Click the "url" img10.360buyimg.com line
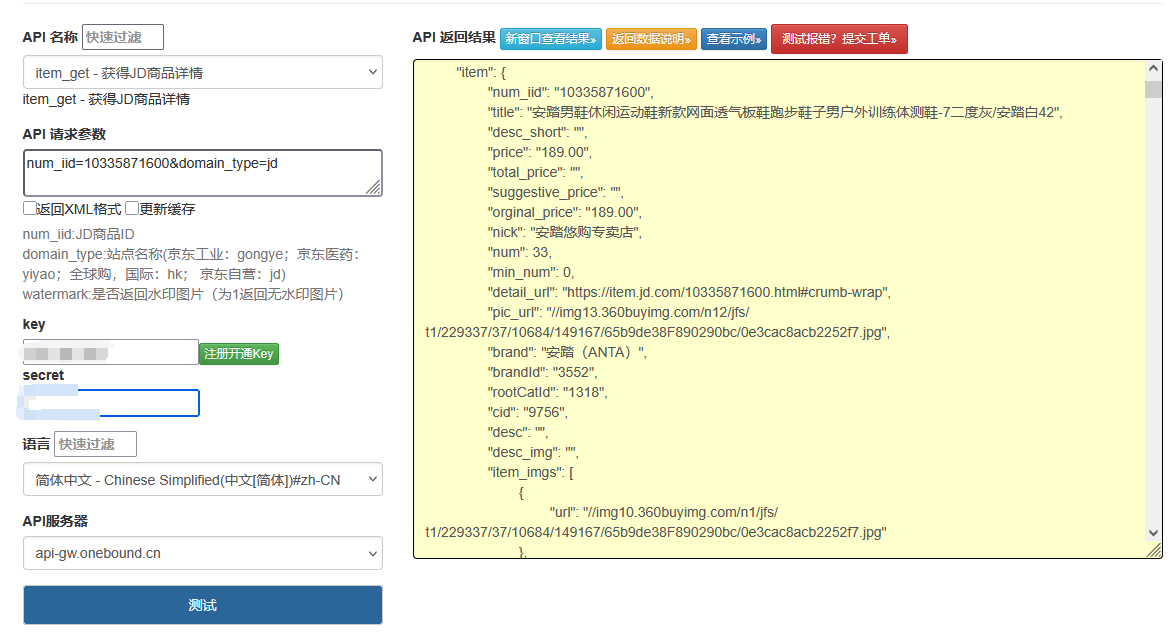 click(x=656, y=523)
